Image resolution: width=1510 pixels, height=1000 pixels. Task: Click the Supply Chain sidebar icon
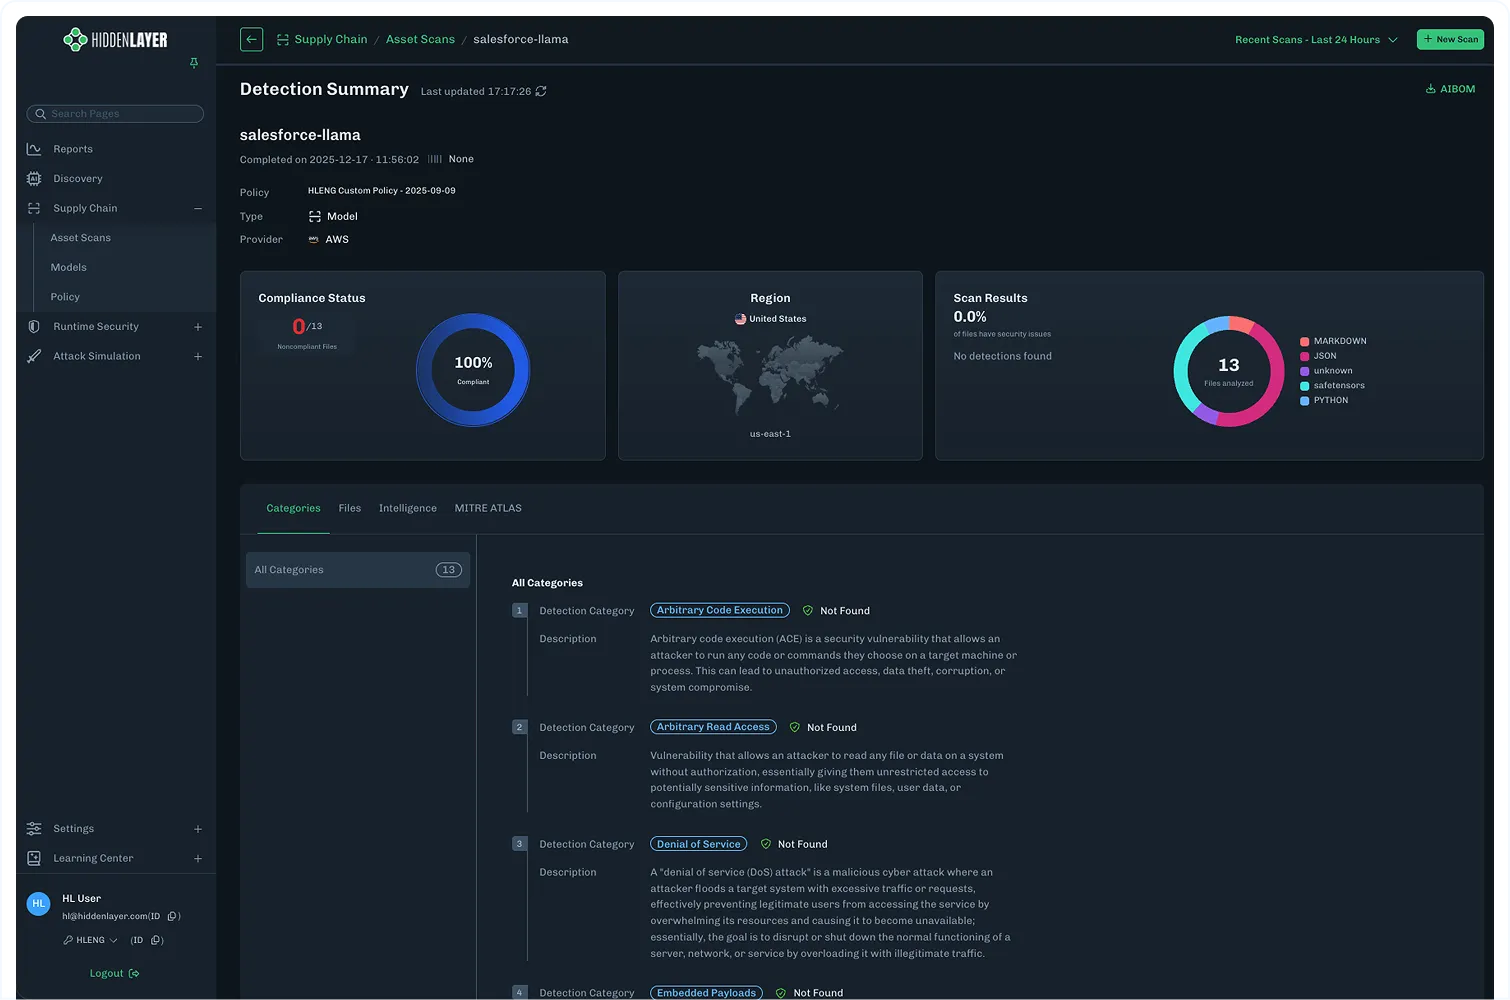(x=34, y=208)
